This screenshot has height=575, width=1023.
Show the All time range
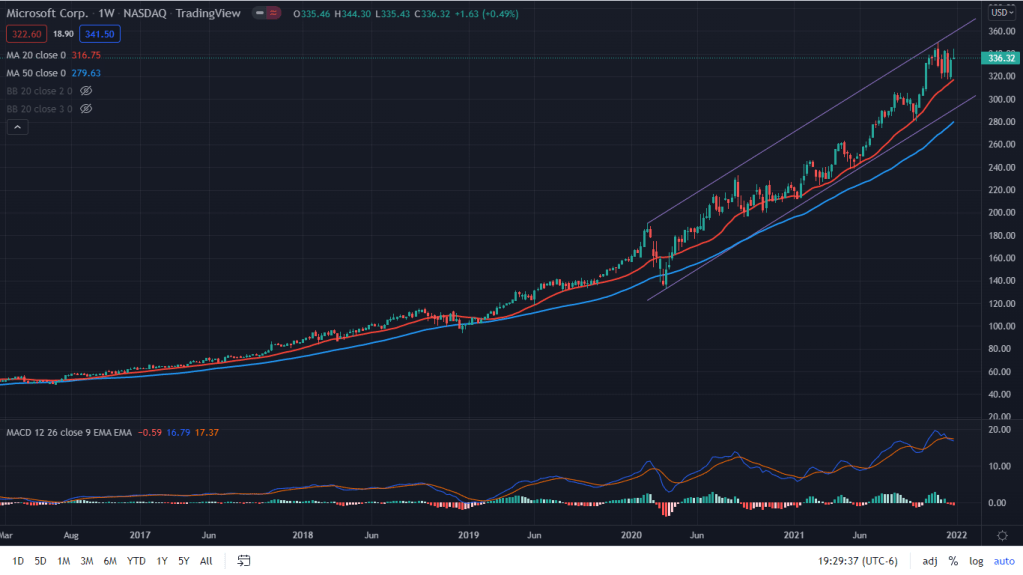(206, 561)
